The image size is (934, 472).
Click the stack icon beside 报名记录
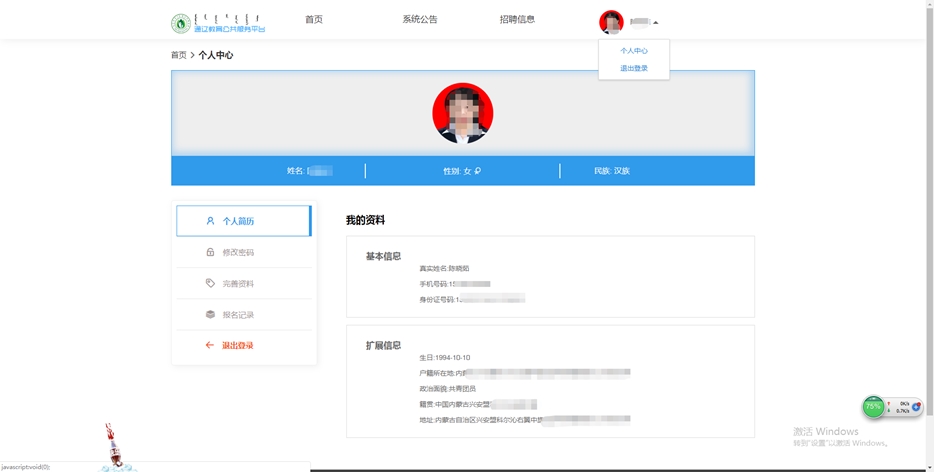(210, 314)
